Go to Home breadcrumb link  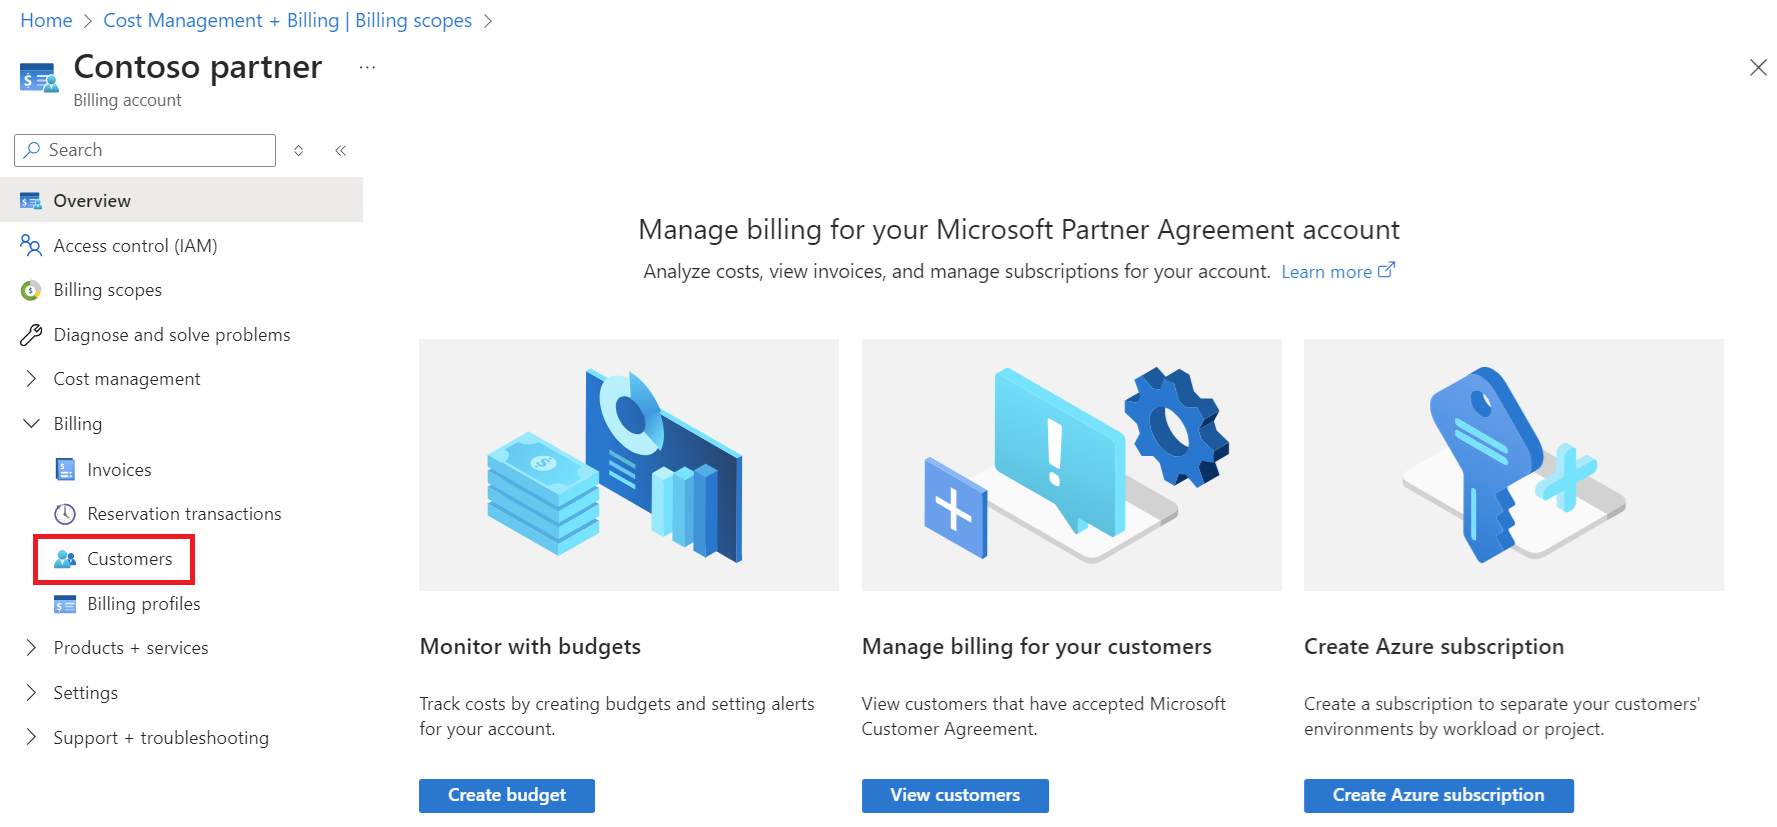pyautogui.click(x=46, y=21)
